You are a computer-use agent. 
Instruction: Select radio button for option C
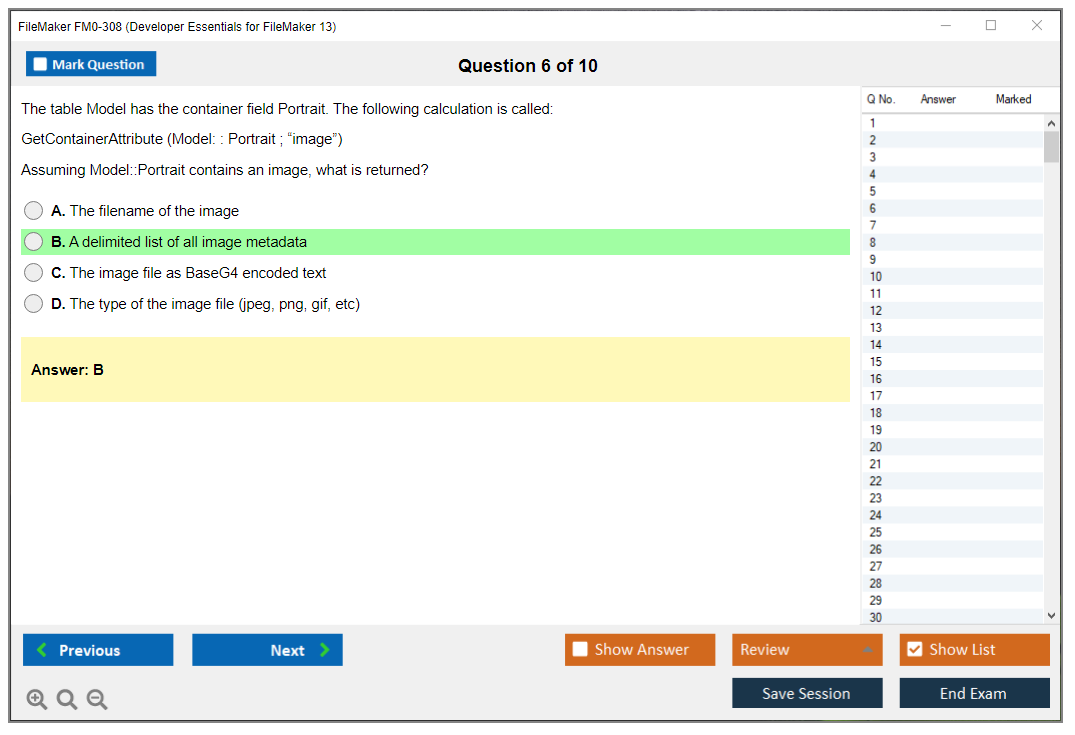34,273
